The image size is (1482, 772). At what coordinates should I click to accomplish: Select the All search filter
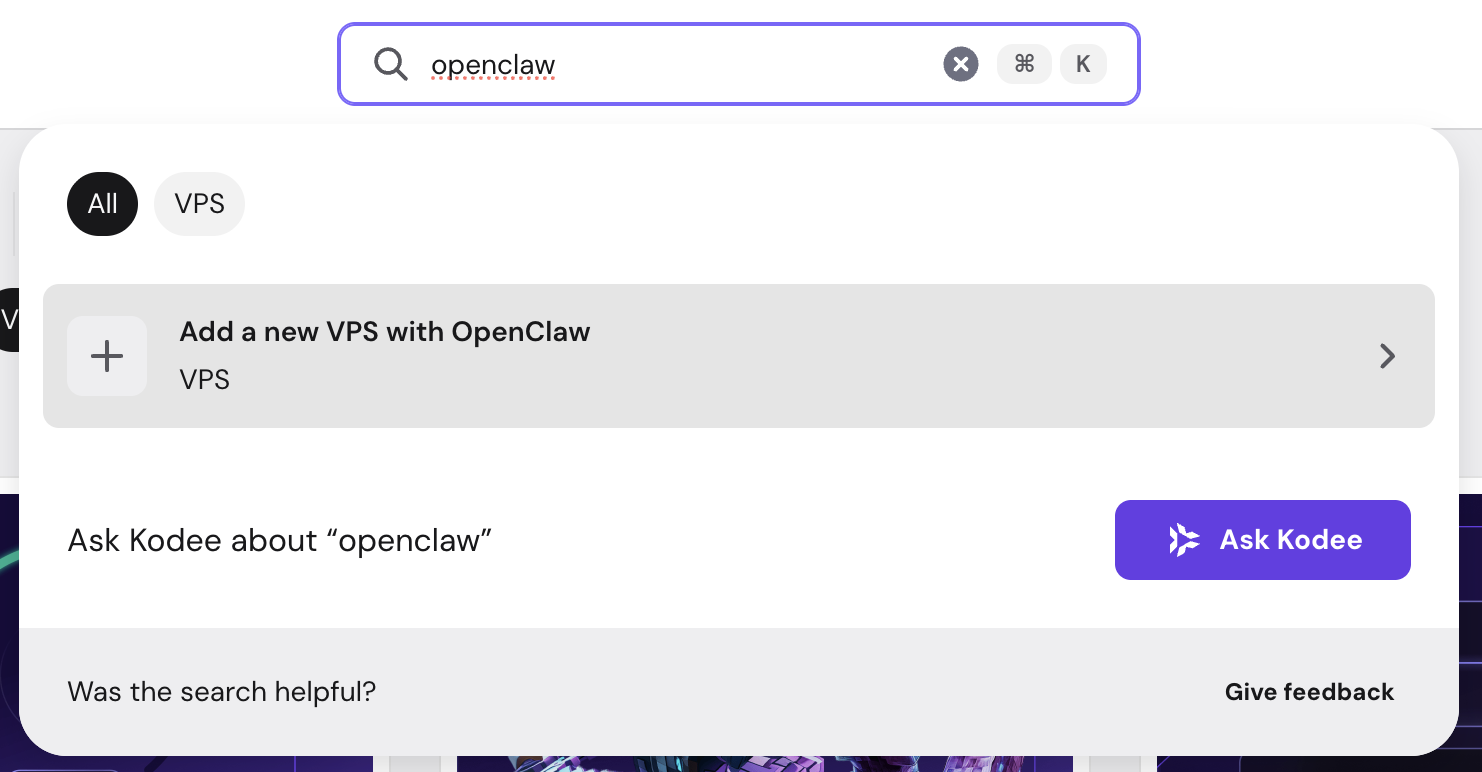tap(102, 203)
